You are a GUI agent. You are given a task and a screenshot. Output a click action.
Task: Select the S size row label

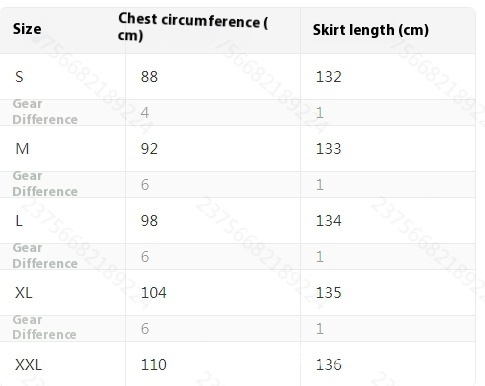[19, 77]
